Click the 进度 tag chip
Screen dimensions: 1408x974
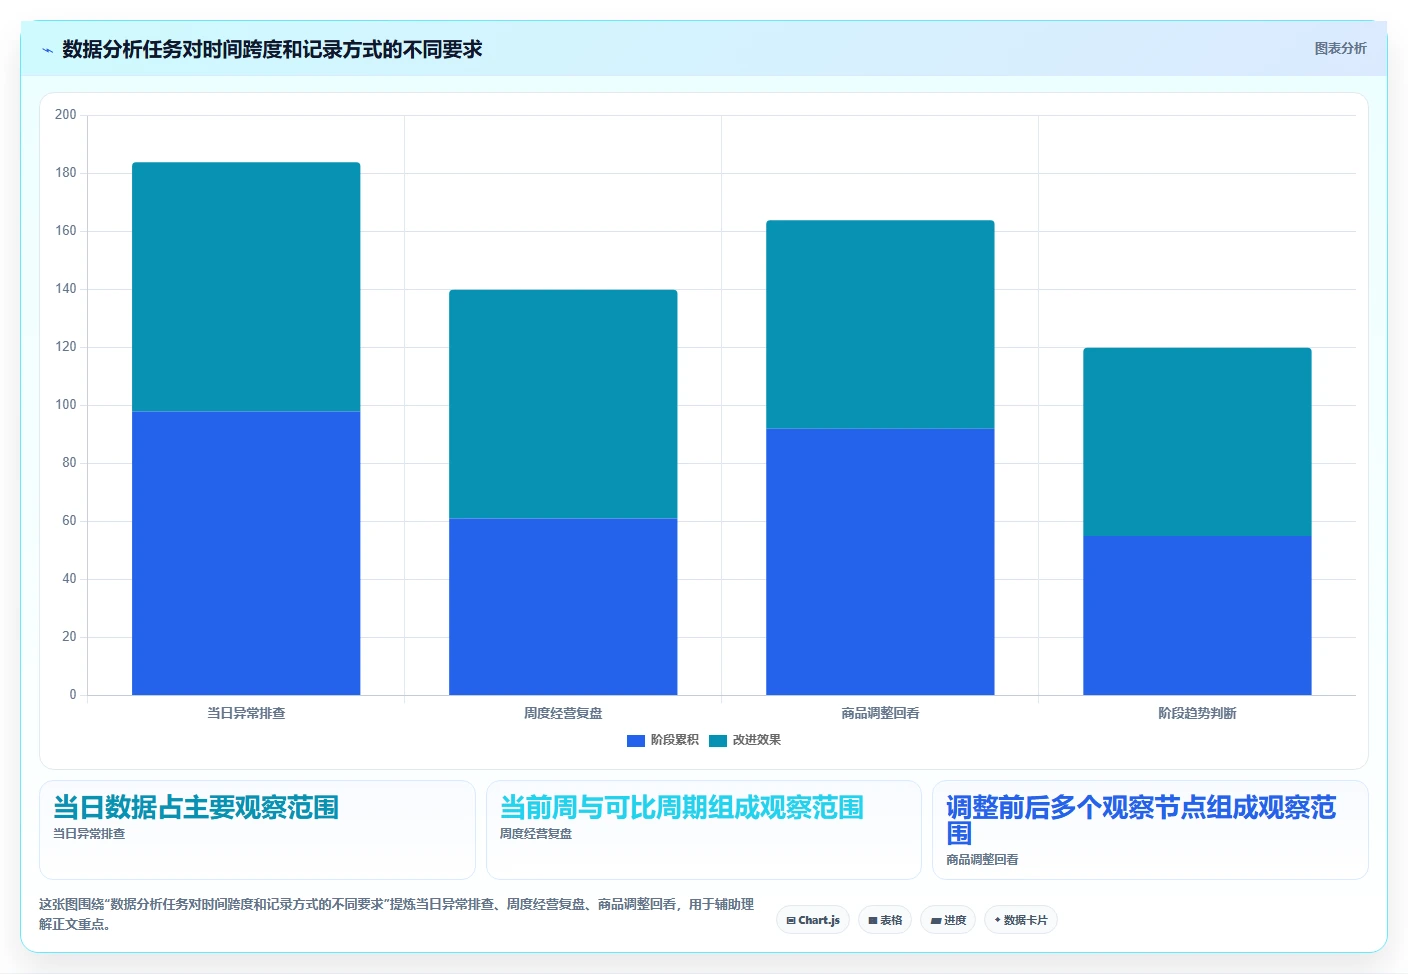click(x=948, y=920)
